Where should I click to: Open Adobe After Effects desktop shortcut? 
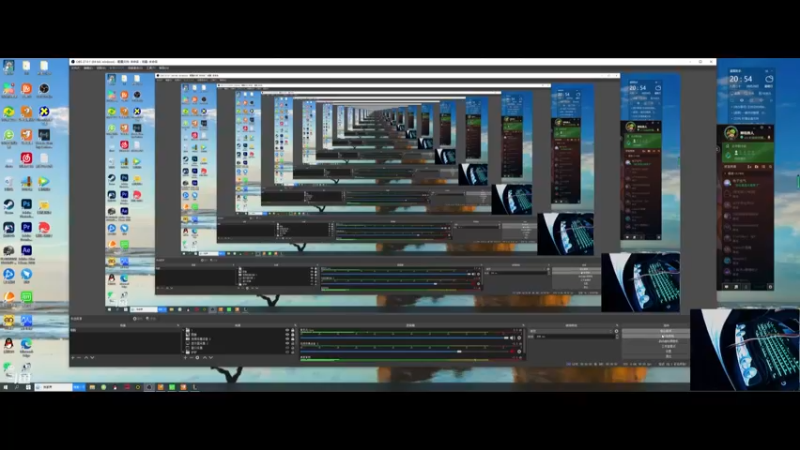(x=27, y=249)
